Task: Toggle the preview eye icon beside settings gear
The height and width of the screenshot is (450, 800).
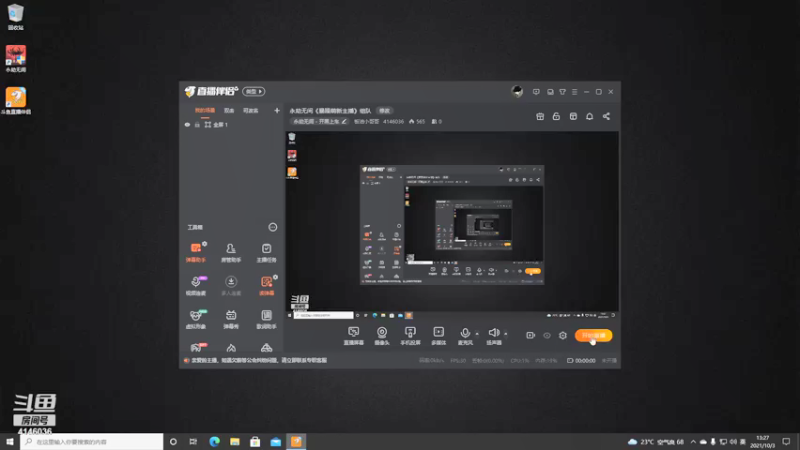Action: click(546, 335)
